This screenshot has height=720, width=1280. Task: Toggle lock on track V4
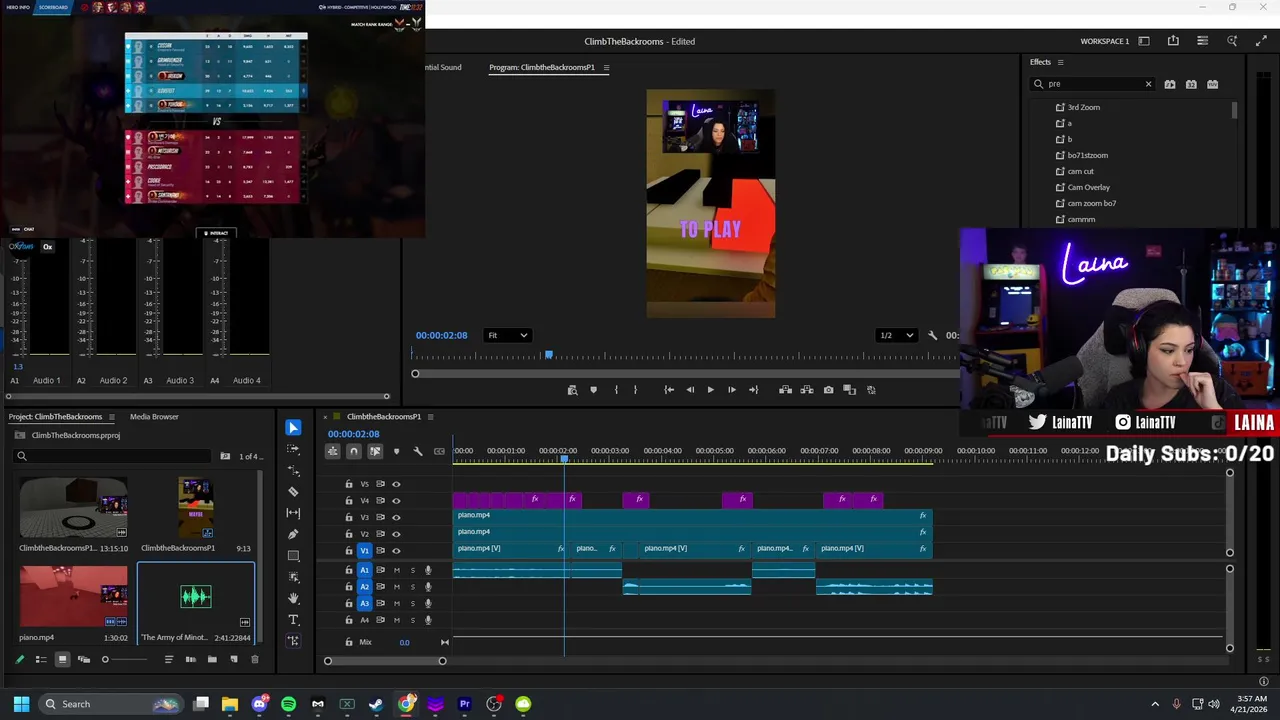[349, 500]
